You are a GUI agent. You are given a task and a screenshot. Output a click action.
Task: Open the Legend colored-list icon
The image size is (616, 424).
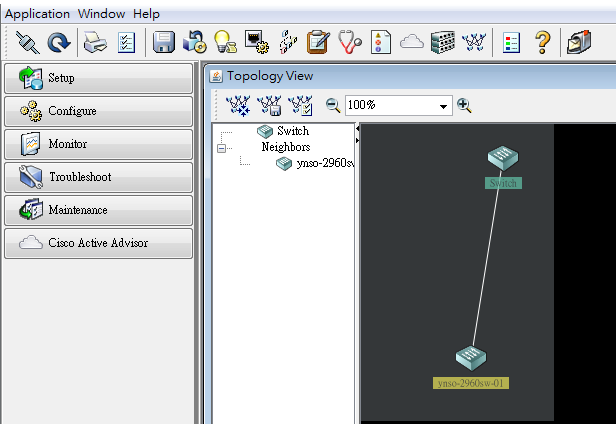[x=511, y=42]
